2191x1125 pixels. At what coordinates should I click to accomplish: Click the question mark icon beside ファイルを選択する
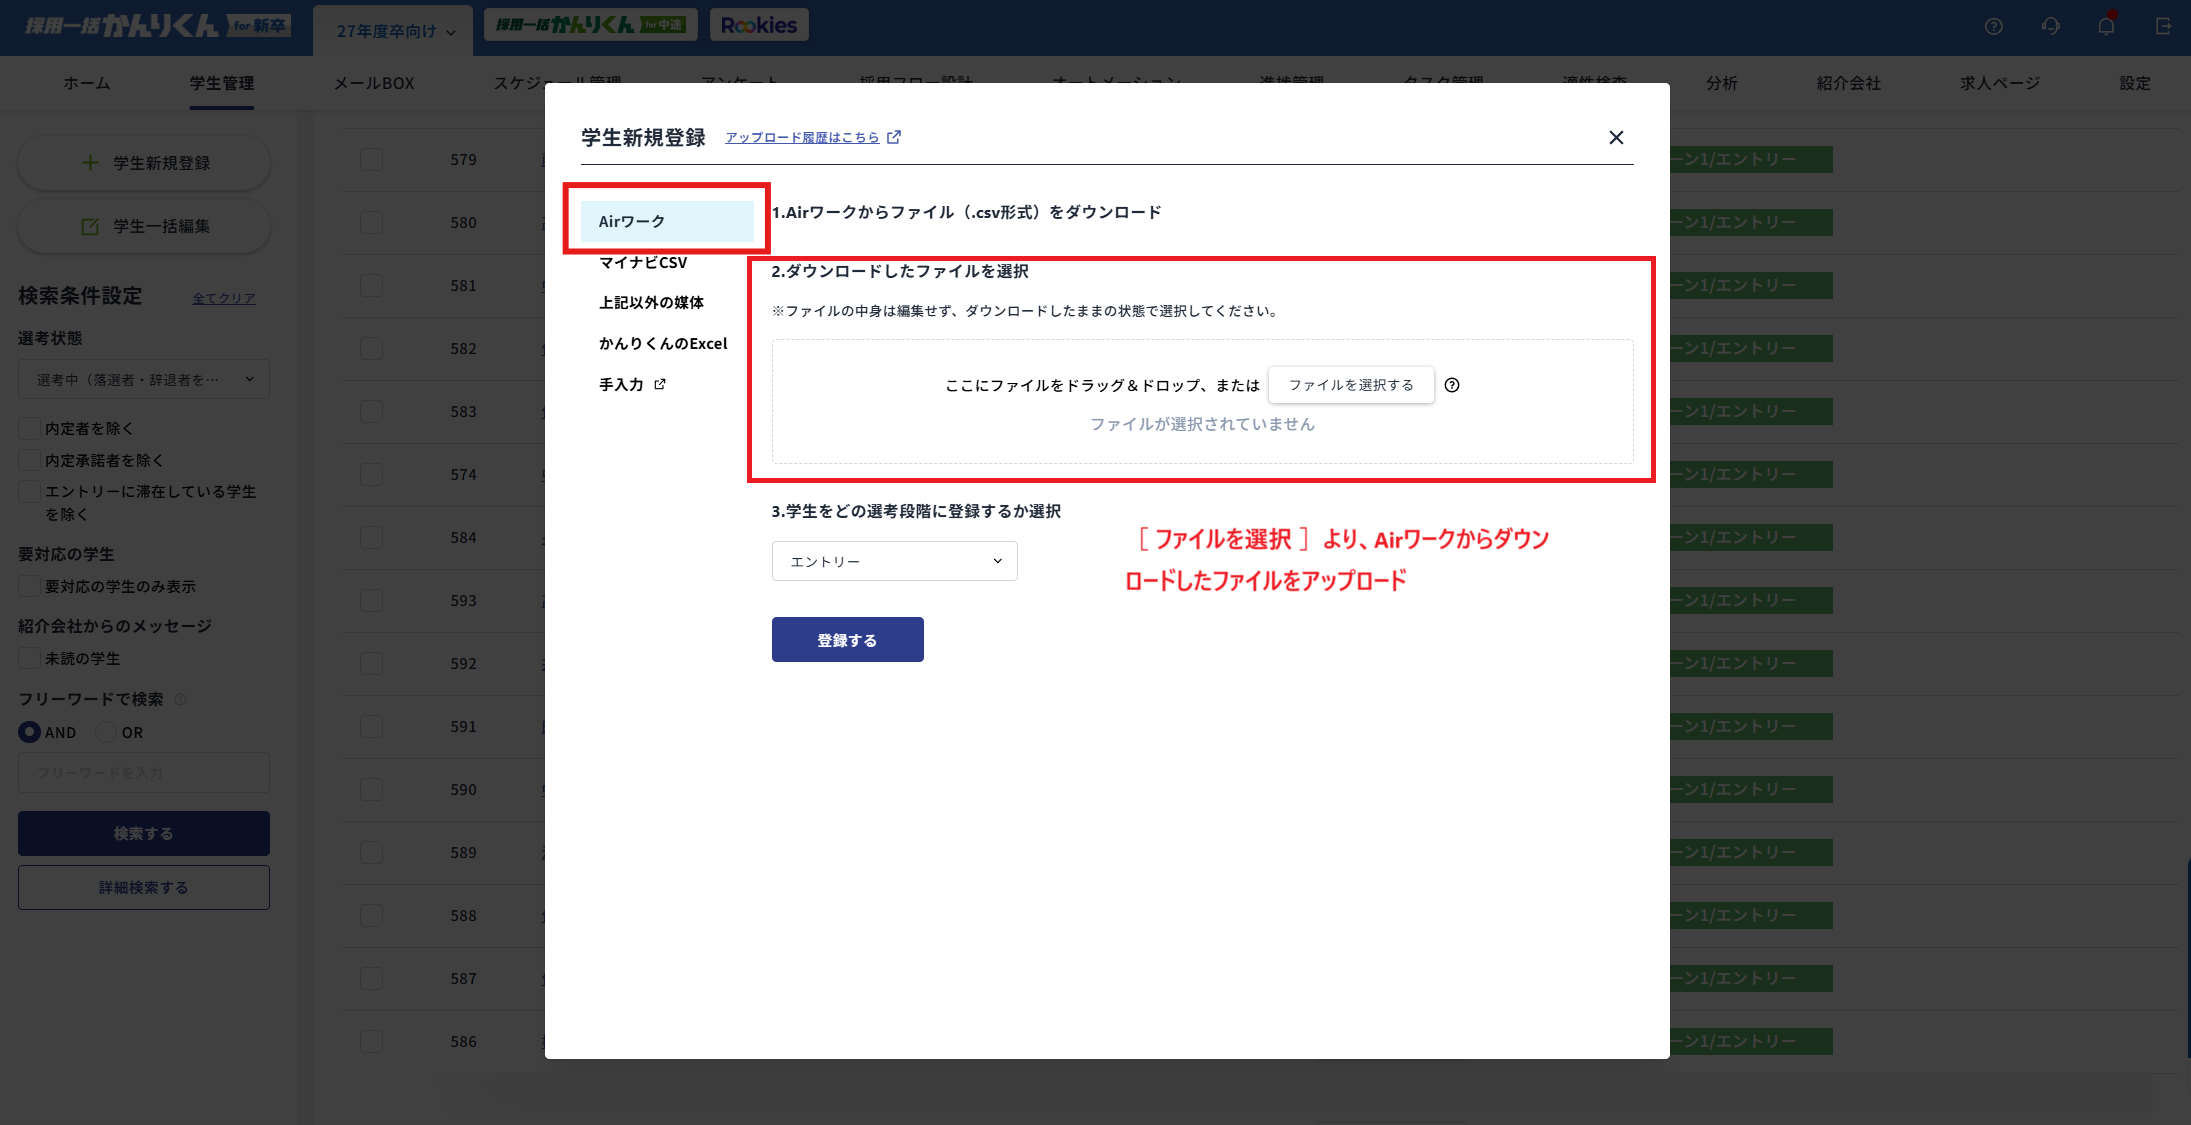(1452, 385)
